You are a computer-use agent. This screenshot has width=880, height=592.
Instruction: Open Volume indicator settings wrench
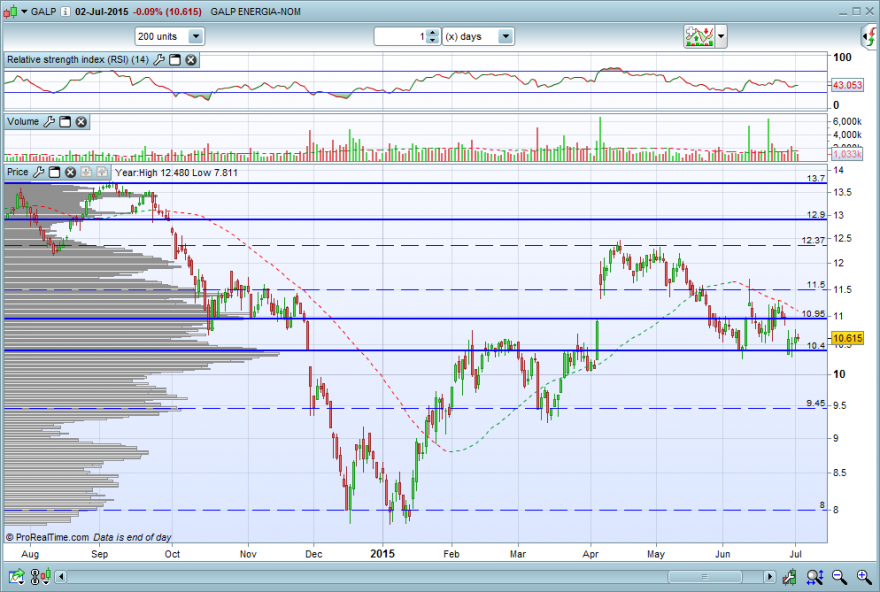click(x=49, y=122)
